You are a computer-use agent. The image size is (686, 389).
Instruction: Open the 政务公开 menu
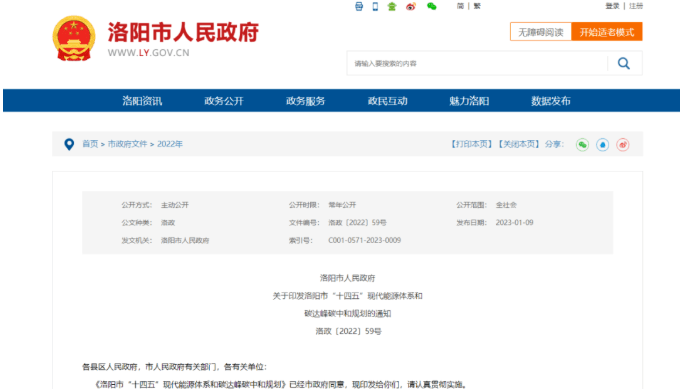pyautogui.click(x=224, y=101)
